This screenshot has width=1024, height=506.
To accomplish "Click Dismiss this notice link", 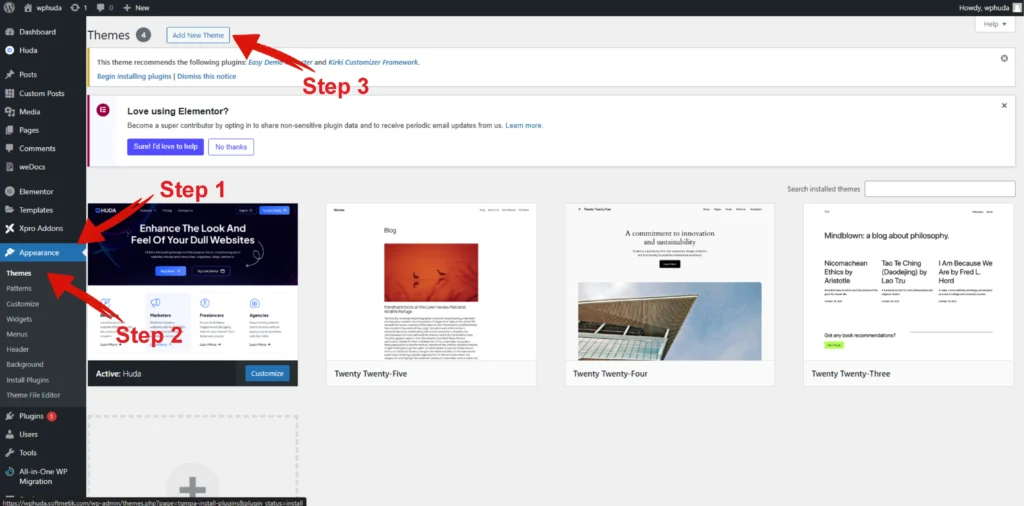I will pos(206,76).
